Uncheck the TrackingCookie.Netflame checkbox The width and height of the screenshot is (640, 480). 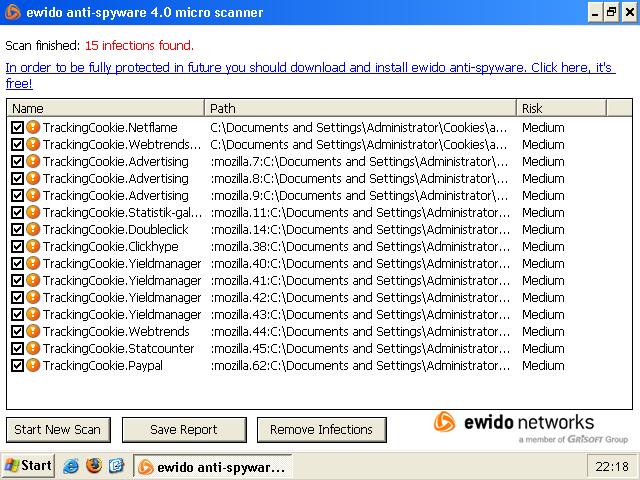(x=17, y=128)
